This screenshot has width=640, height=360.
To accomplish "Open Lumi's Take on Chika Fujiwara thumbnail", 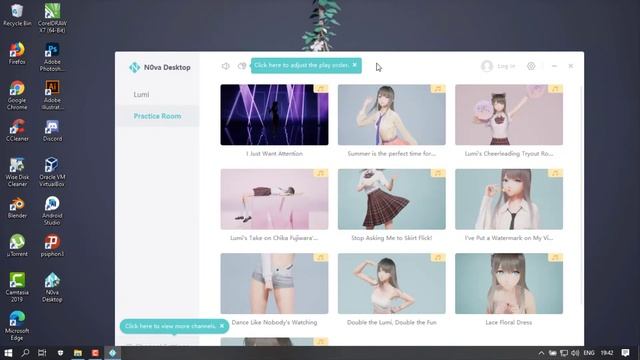I will tap(274, 199).
